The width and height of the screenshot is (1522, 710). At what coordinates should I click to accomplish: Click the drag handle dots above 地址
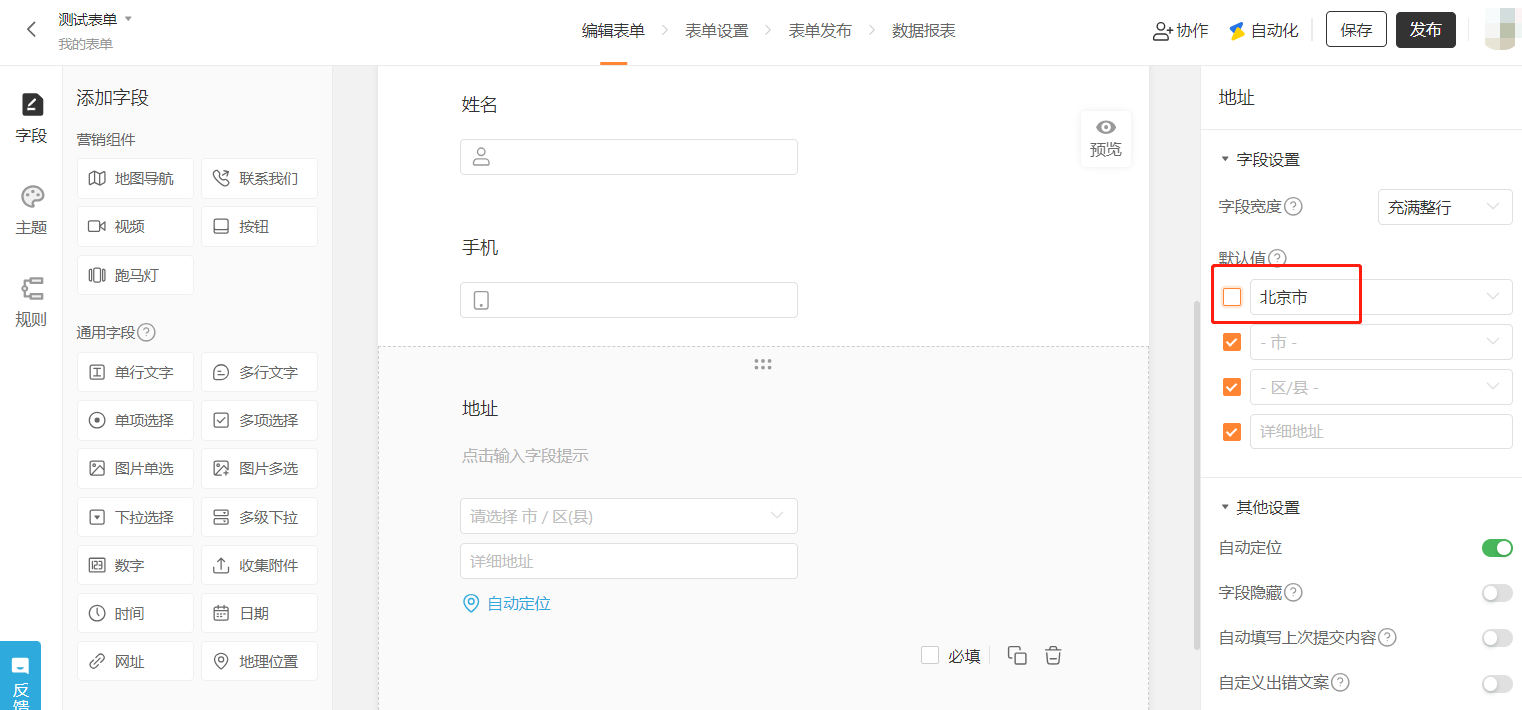pos(763,365)
